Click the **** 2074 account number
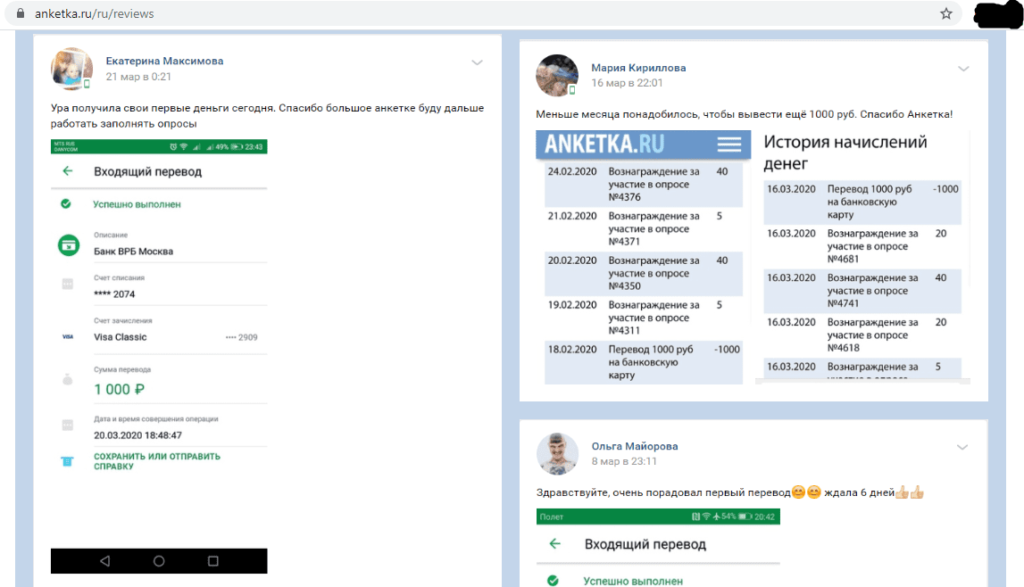This screenshot has height=587, width=1024. point(114,294)
